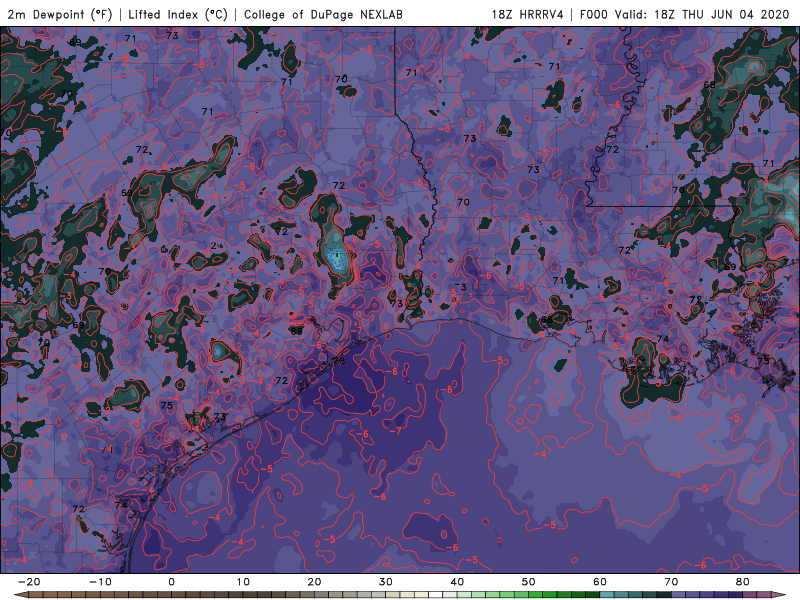Click the 'College of DuPage NEXLAB' text
800x600 pixels.
pyautogui.click(x=323, y=14)
